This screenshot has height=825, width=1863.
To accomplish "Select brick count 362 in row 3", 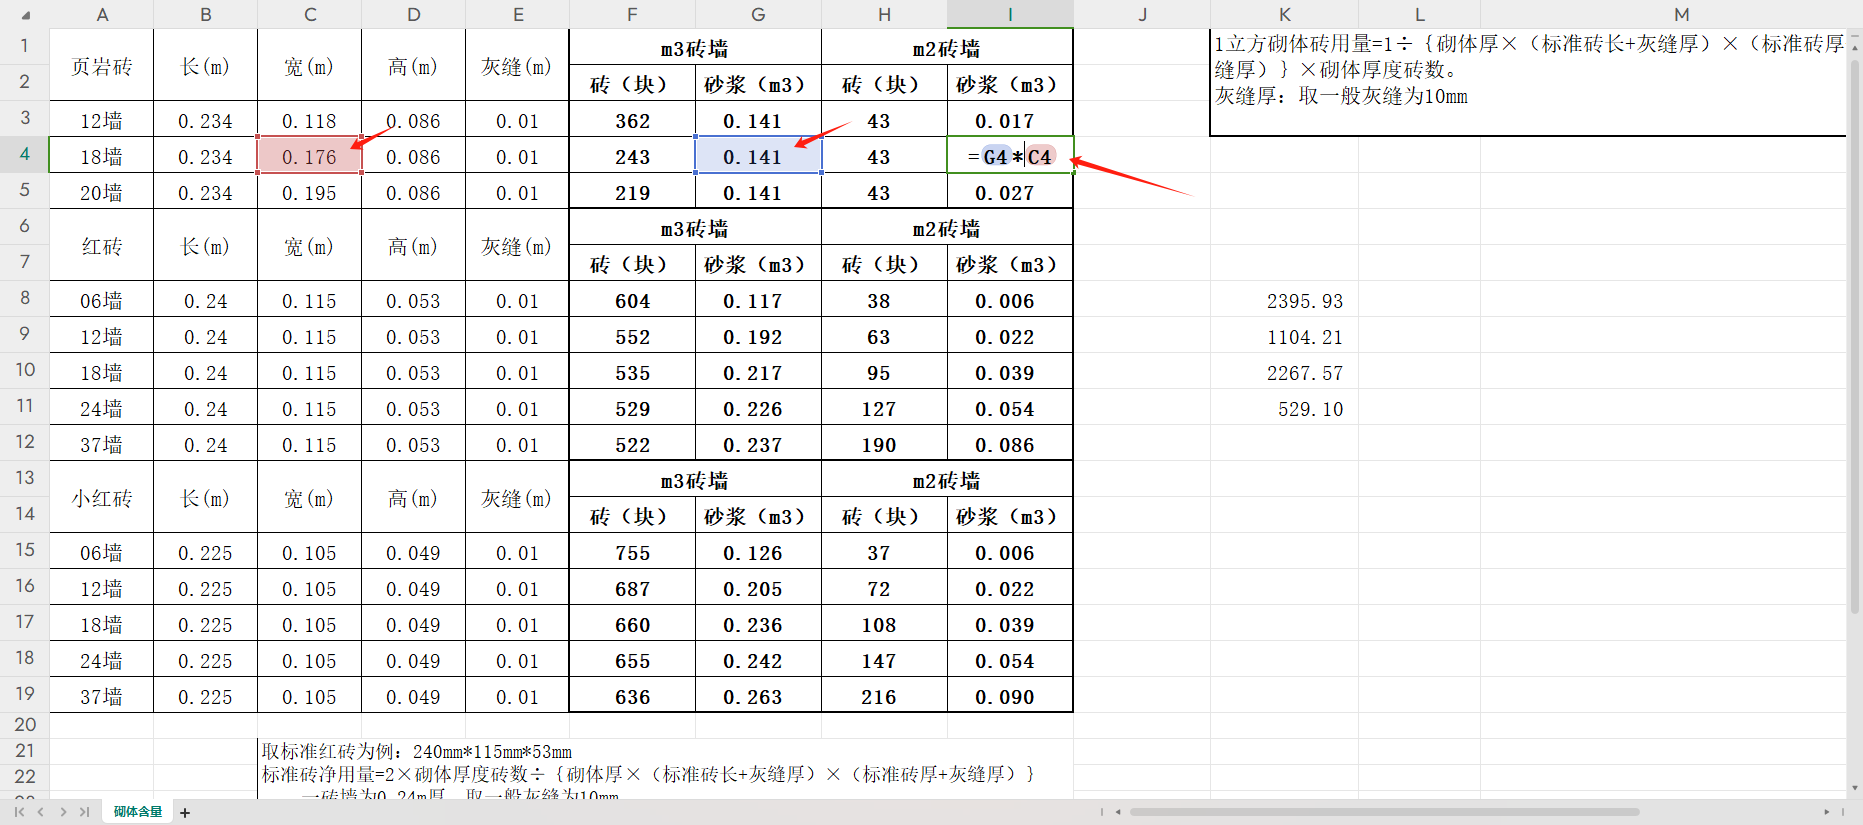I will click(632, 121).
